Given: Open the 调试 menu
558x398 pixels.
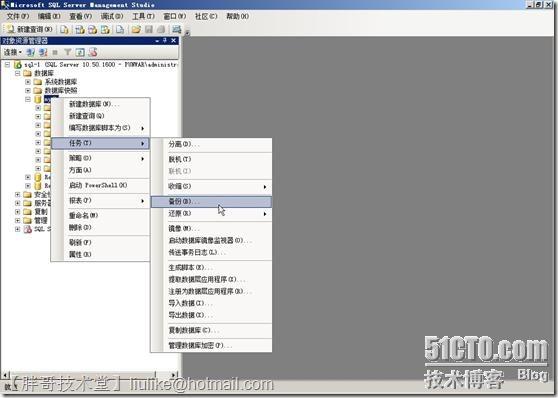Looking at the screenshot, I should tap(112, 16).
